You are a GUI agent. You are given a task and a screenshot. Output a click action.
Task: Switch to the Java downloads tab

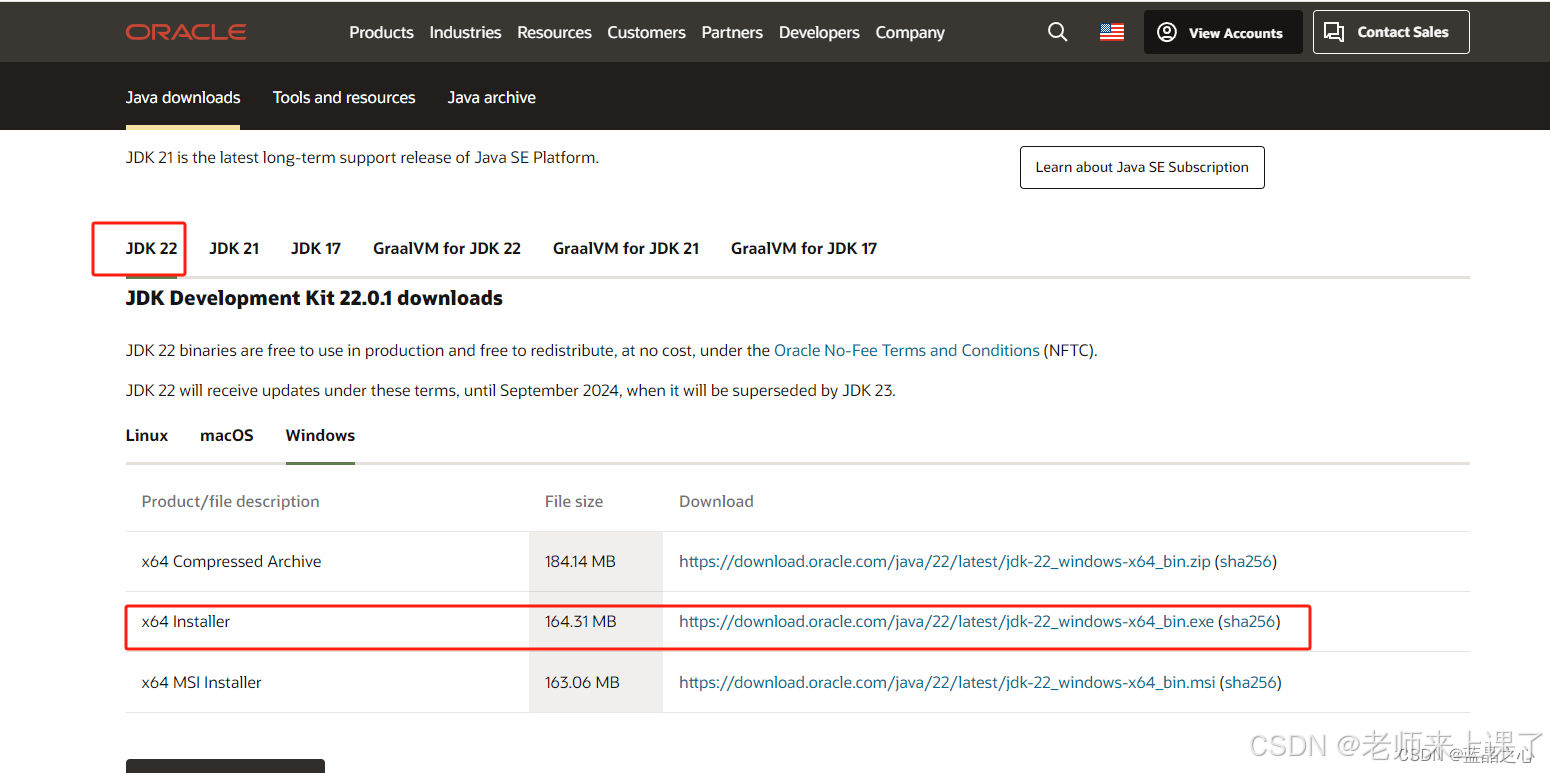[x=183, y=97]
